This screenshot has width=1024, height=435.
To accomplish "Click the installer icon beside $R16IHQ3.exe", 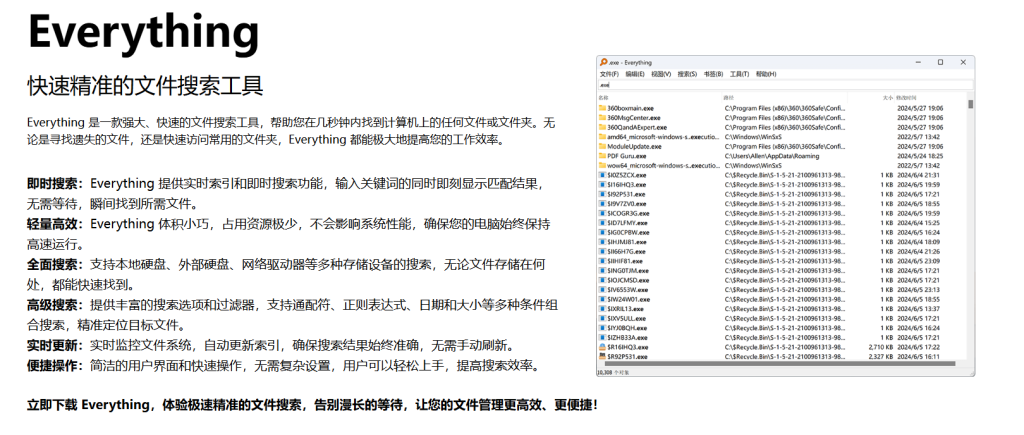I will click(x=602, y=346).
